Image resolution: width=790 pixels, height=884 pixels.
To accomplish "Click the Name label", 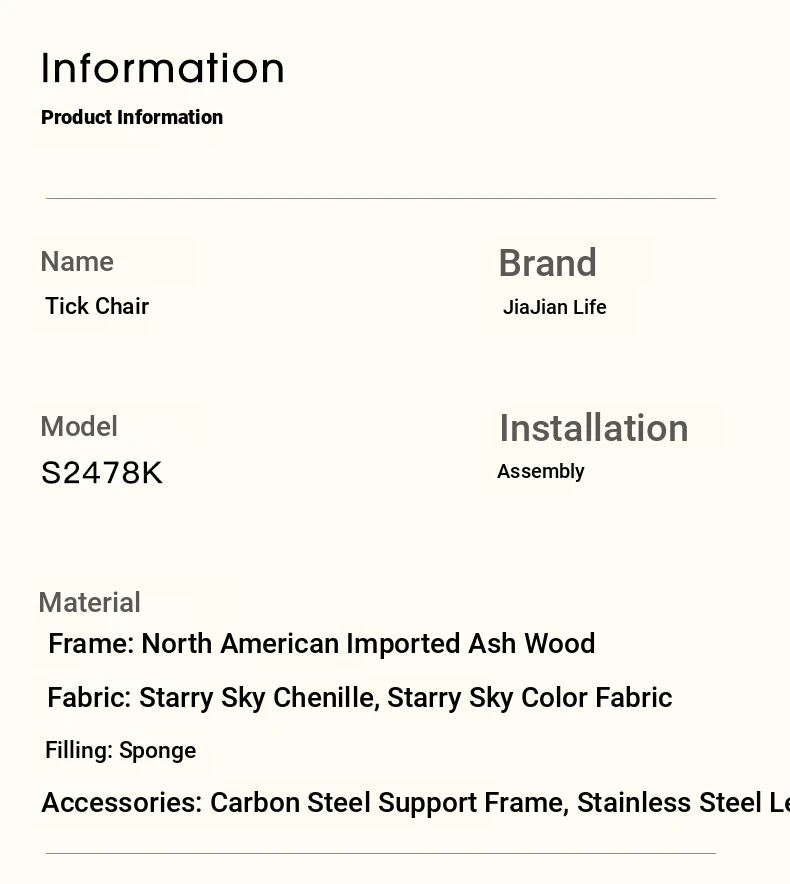I will [77, 262].
